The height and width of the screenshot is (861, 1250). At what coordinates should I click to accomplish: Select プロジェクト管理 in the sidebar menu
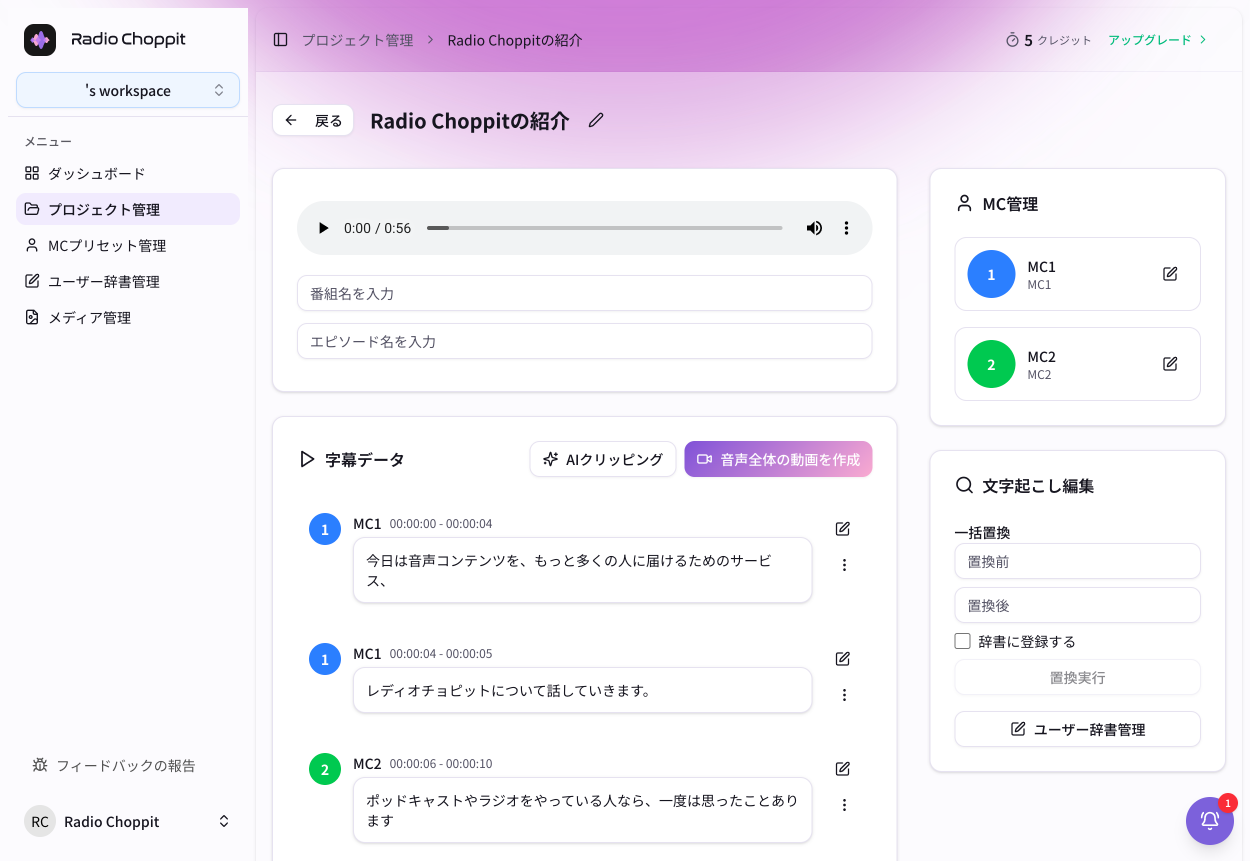click(x=128, y=209)
